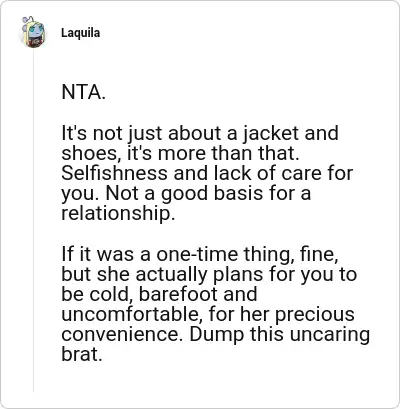Screen dimensions: 400x409
Task: Click the word "Dump" in the last paragraph
Action: 216,334
